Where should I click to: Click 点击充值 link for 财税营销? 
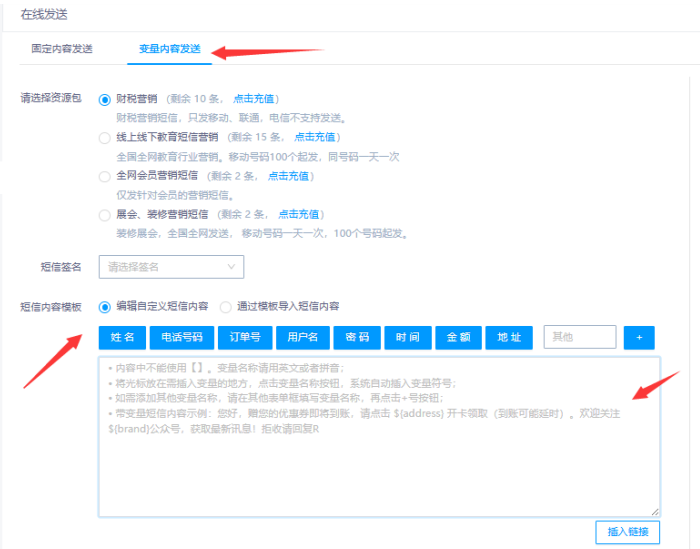tap(256, 99)
